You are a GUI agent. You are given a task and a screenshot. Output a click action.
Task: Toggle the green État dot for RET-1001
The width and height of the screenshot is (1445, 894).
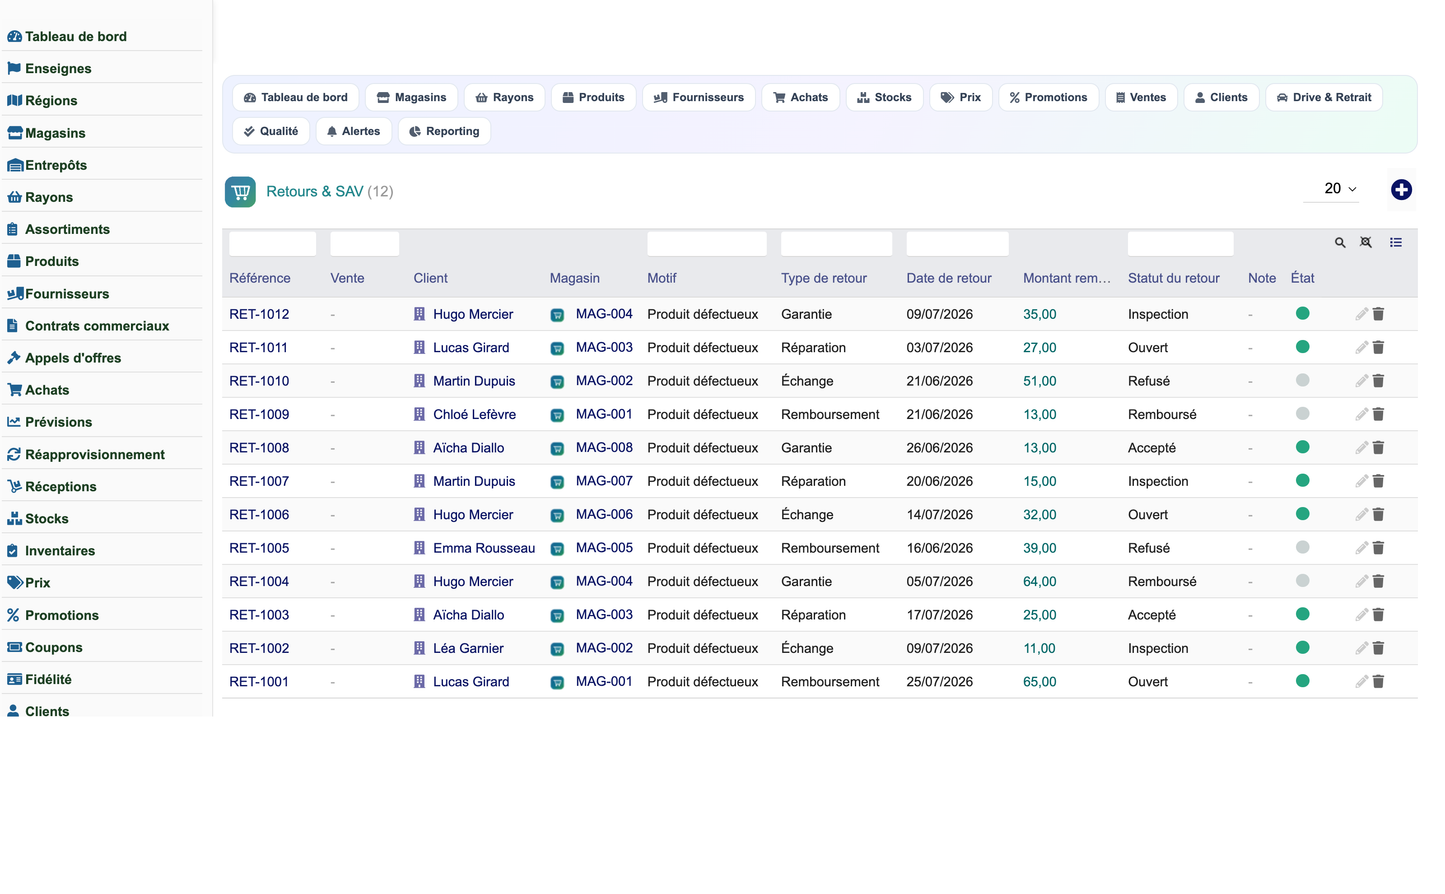coord(1302,681)
